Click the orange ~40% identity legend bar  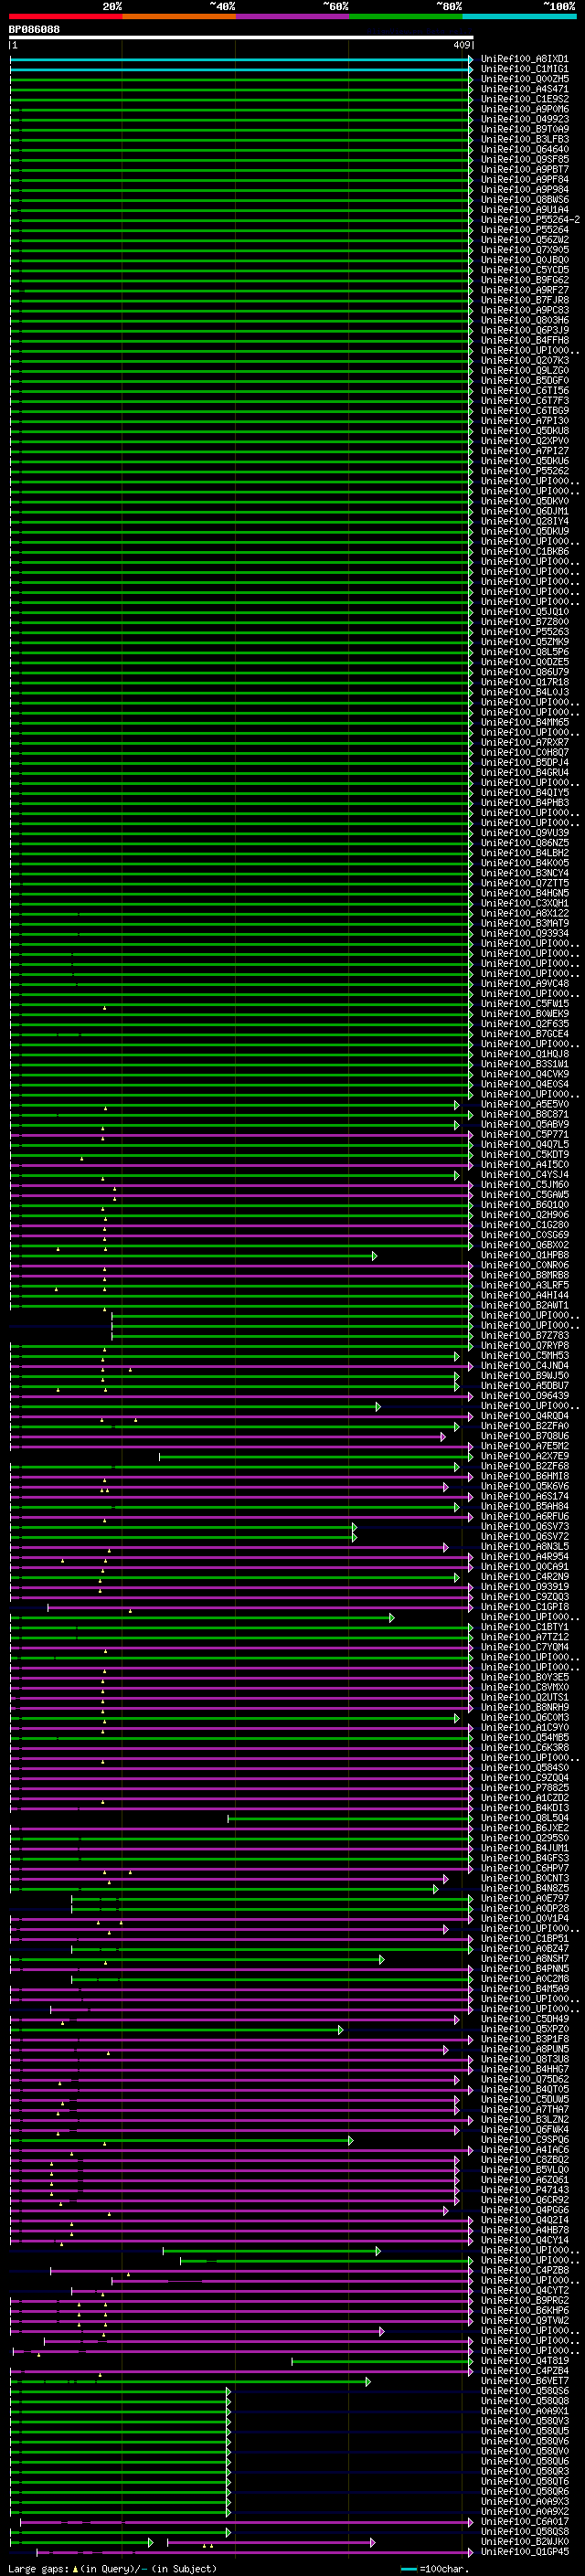(x=179, y=16)
